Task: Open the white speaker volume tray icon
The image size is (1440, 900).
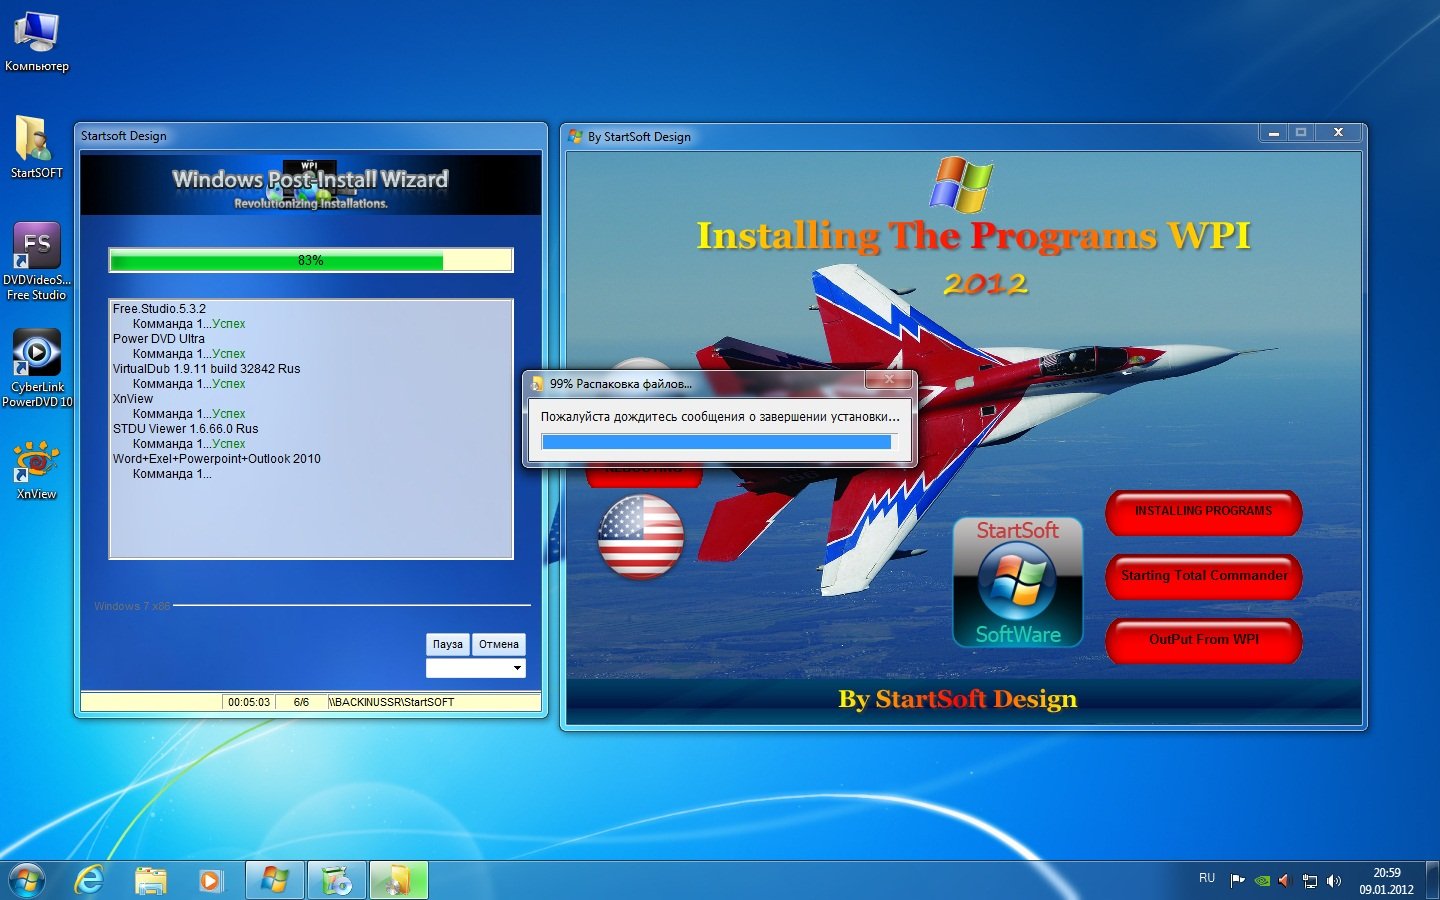Action: [1334, 881]
